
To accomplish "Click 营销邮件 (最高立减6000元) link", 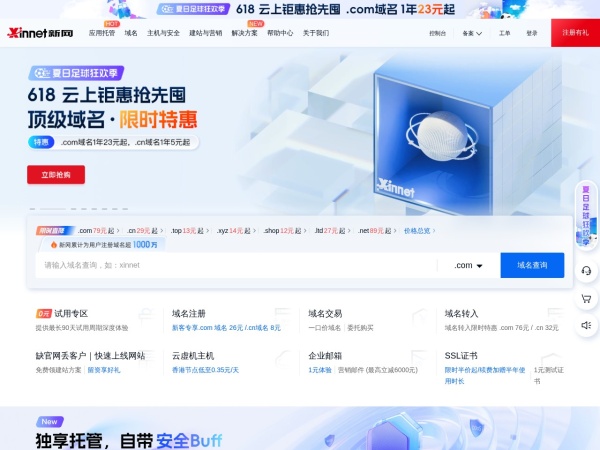I will tap(378, 370).
